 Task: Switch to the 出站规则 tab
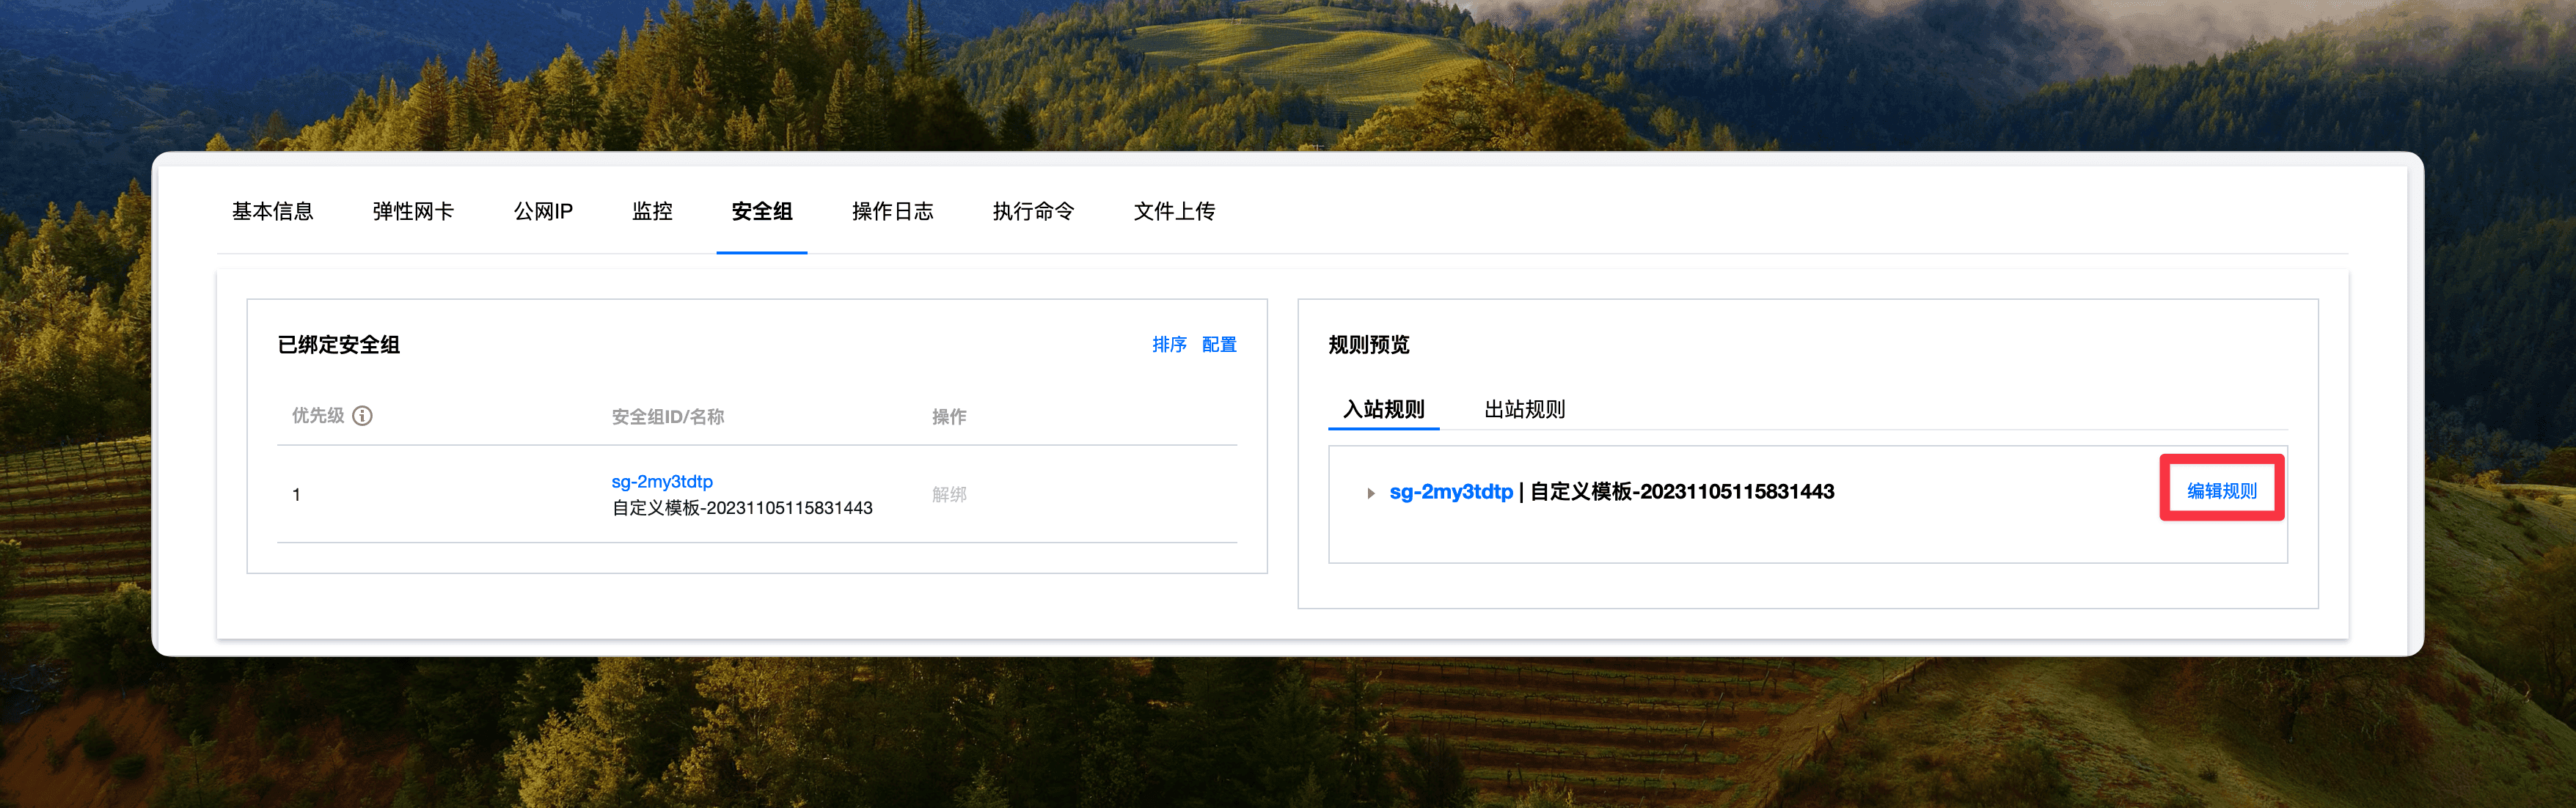[x=1524, y=409]
